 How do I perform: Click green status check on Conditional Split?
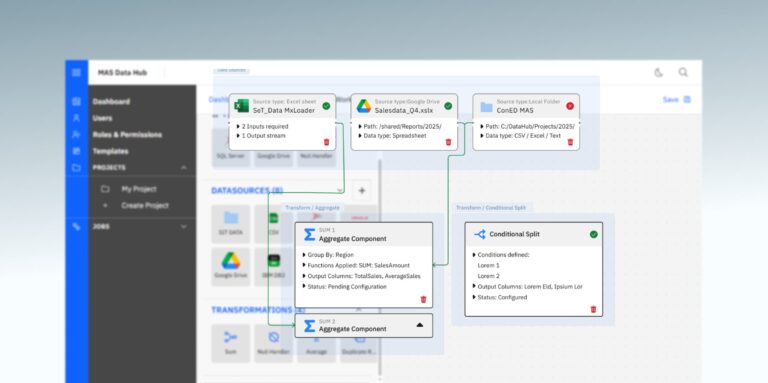tap(594, 235)
